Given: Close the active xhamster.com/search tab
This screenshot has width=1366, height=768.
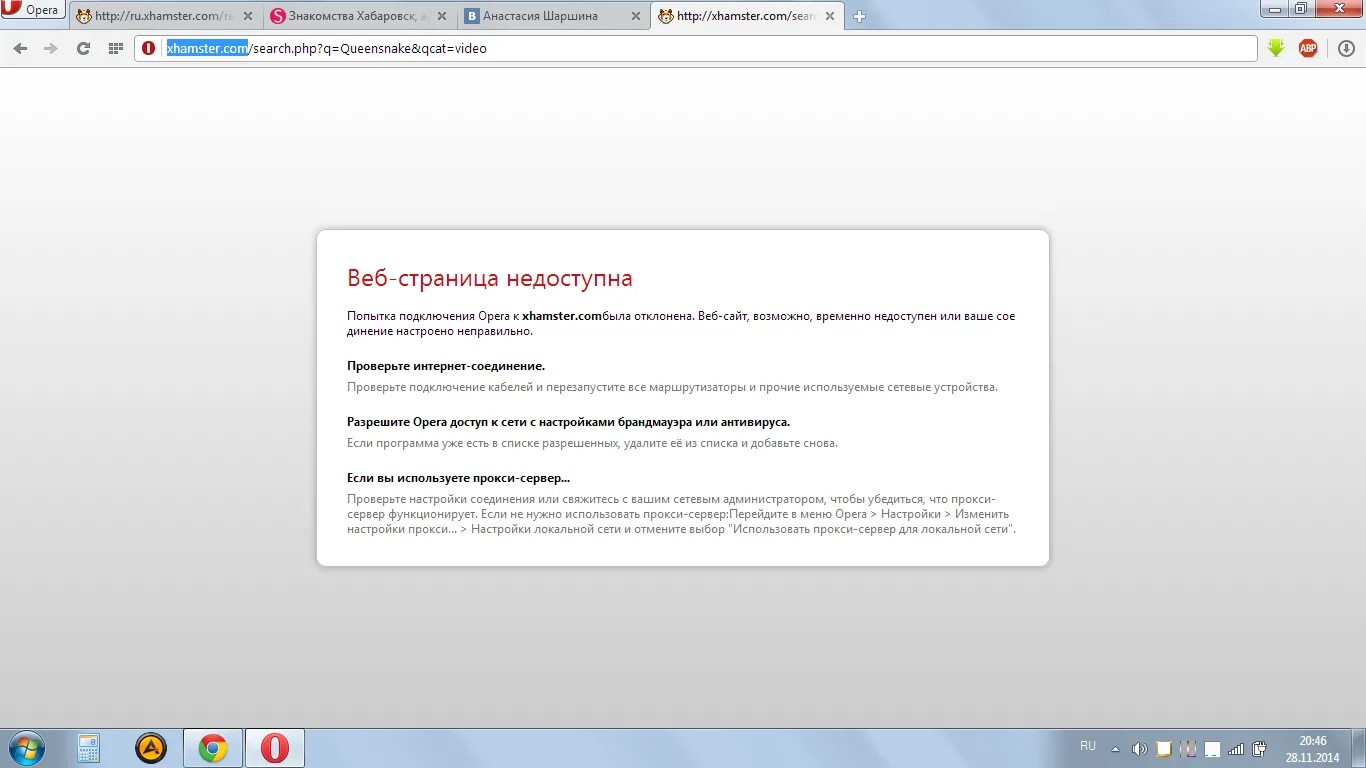Looking at the screenshot, I should tap(829, 16).
